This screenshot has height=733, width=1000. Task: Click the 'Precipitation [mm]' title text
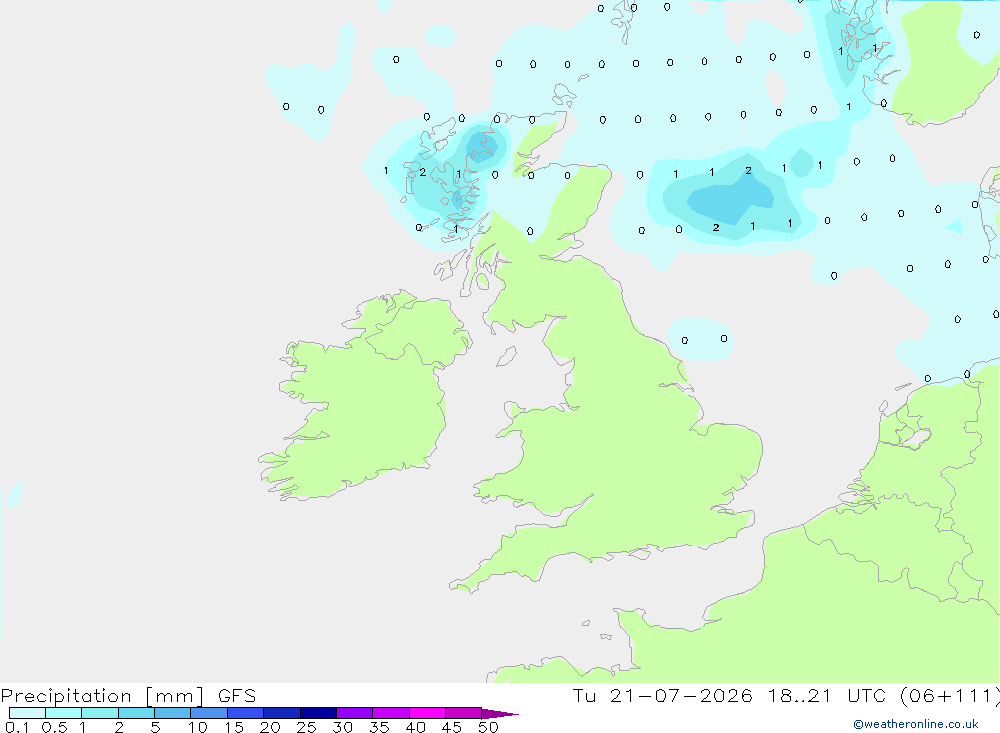[x=103, y=696]
